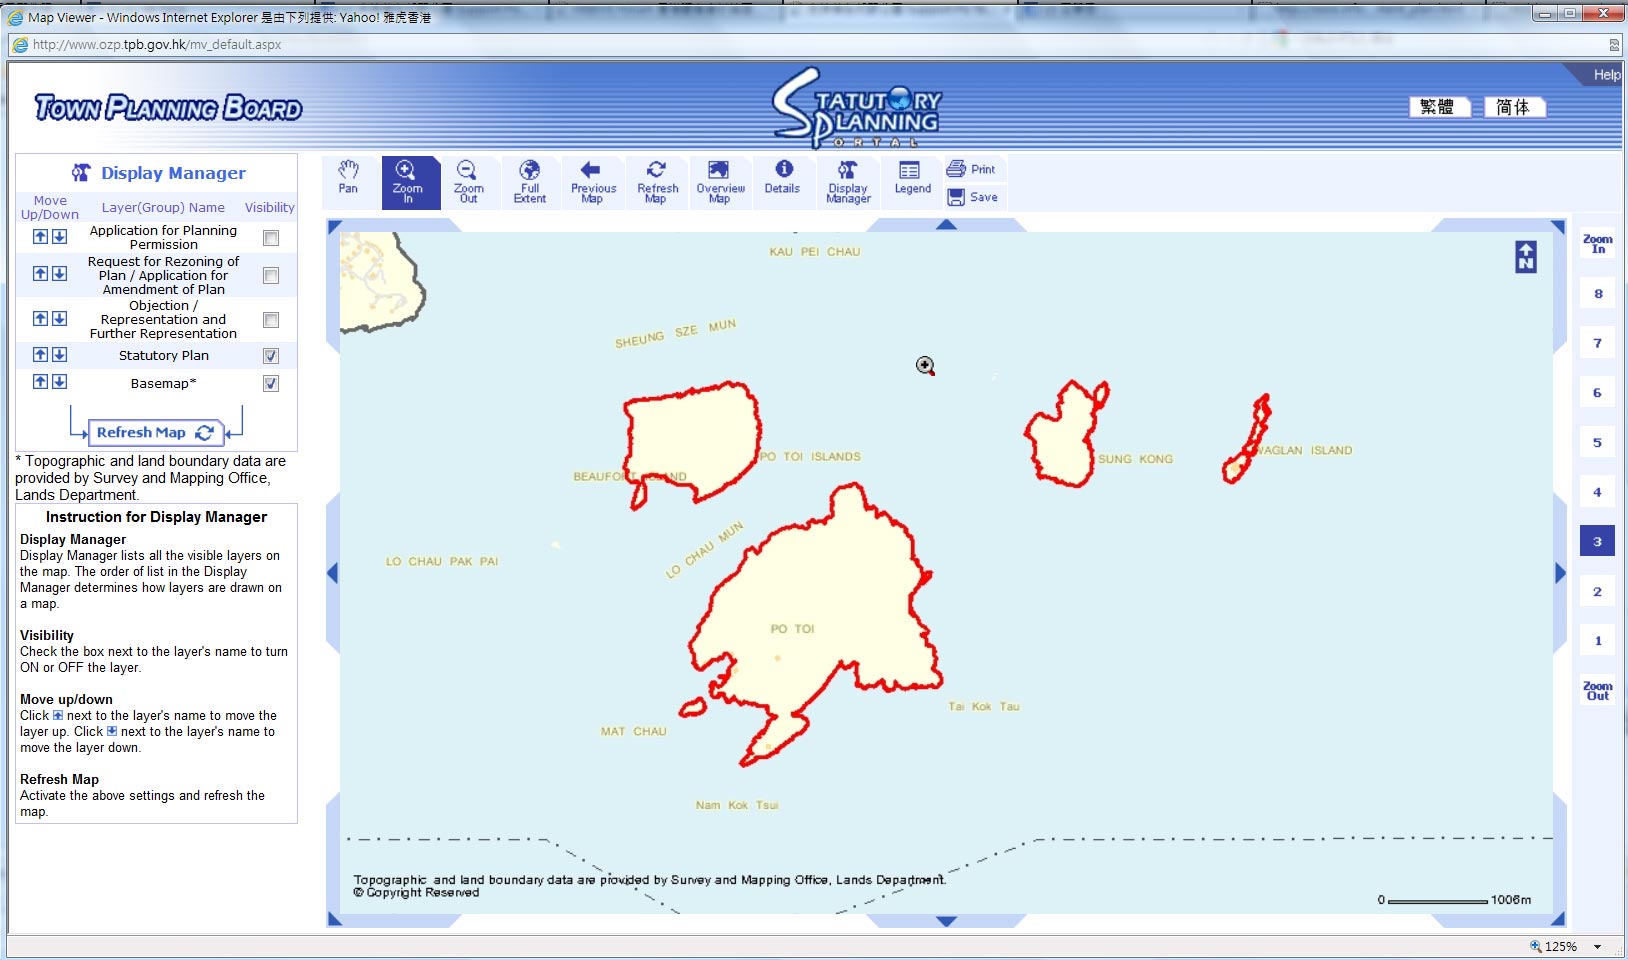Click the Refresh Map toolbar icon

pos(657,181)
